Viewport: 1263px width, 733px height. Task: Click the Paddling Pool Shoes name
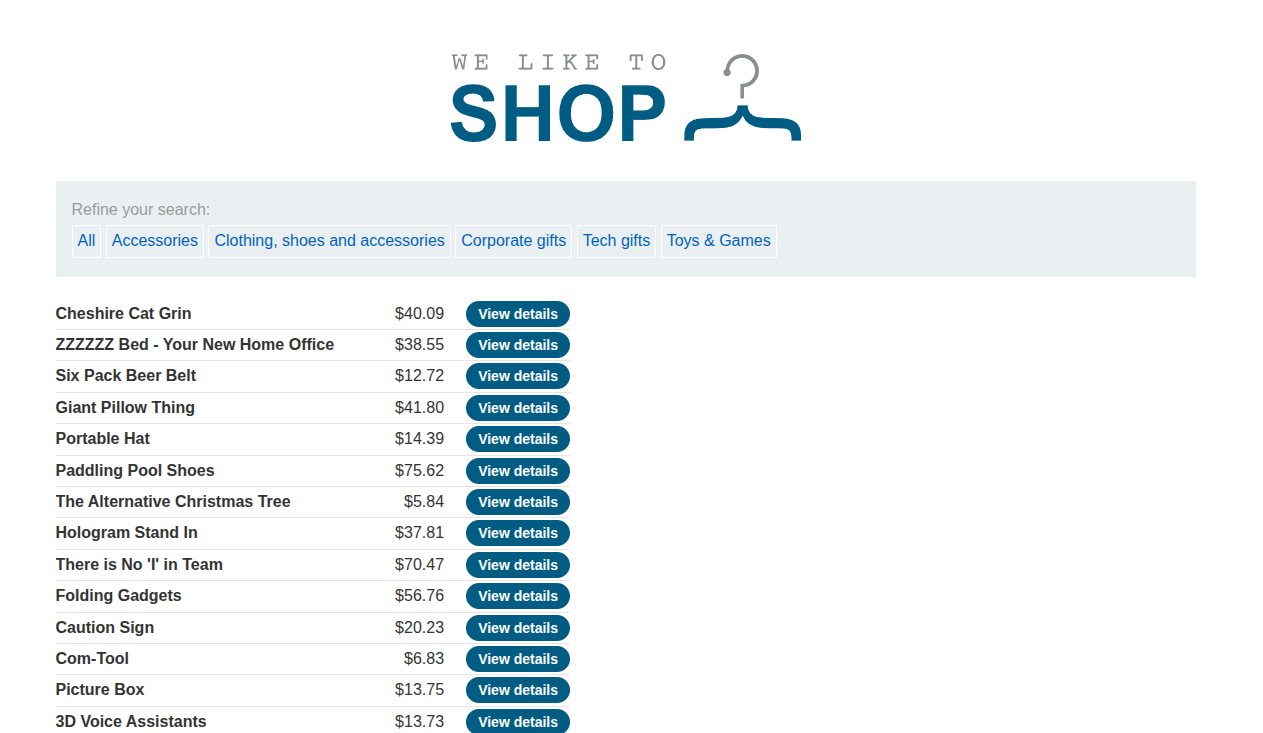(135, 471)
